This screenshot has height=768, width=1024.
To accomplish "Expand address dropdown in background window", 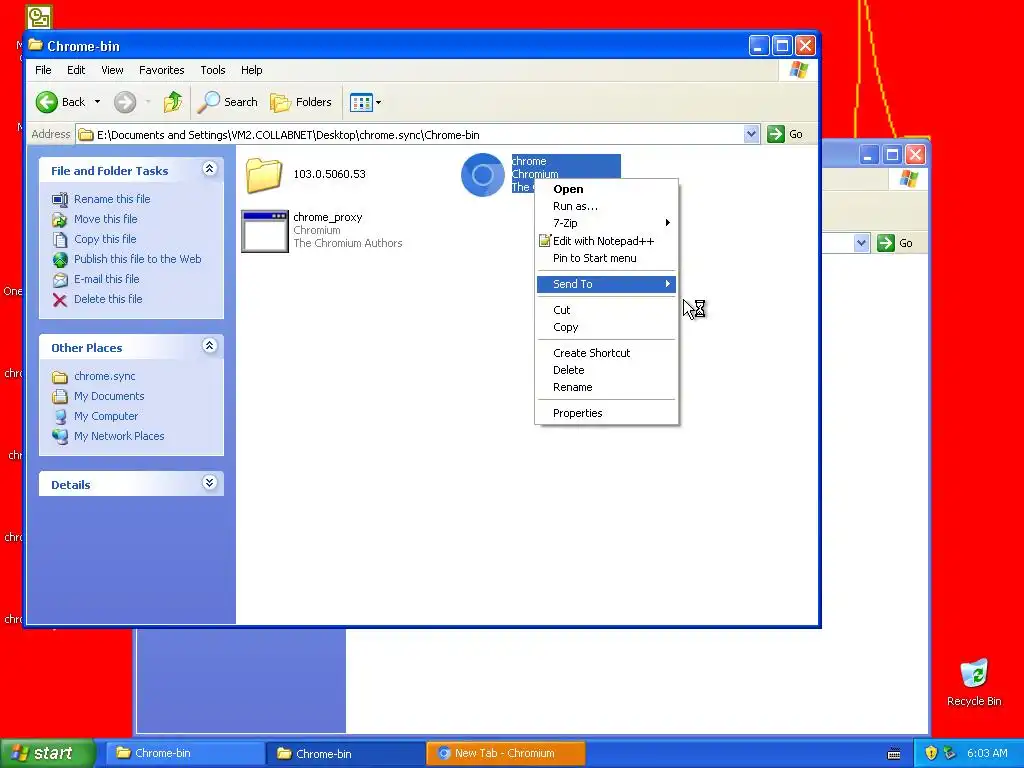I will (861, 243).
